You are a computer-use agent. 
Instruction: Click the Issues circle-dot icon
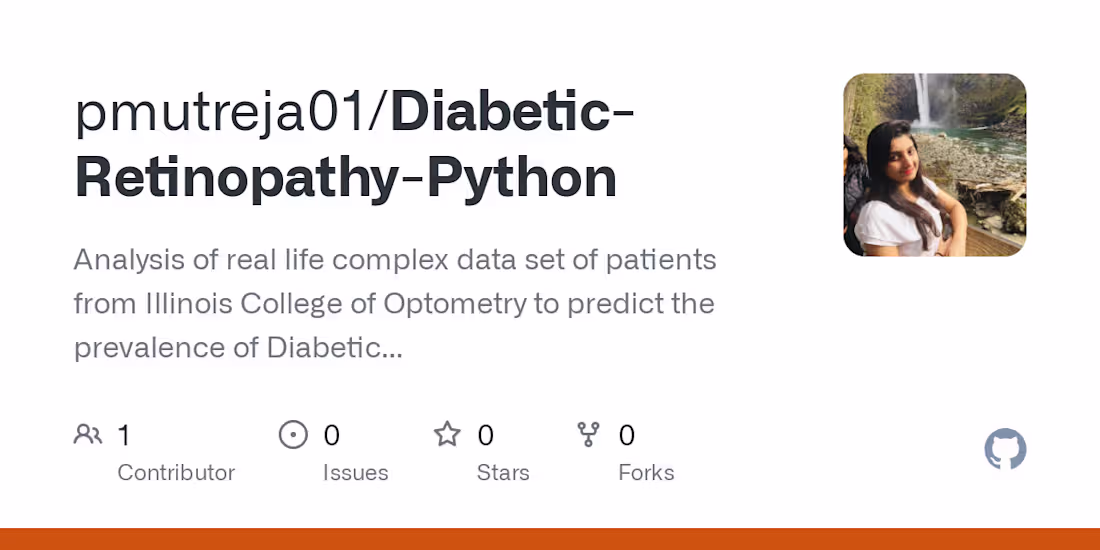point(293,434)
